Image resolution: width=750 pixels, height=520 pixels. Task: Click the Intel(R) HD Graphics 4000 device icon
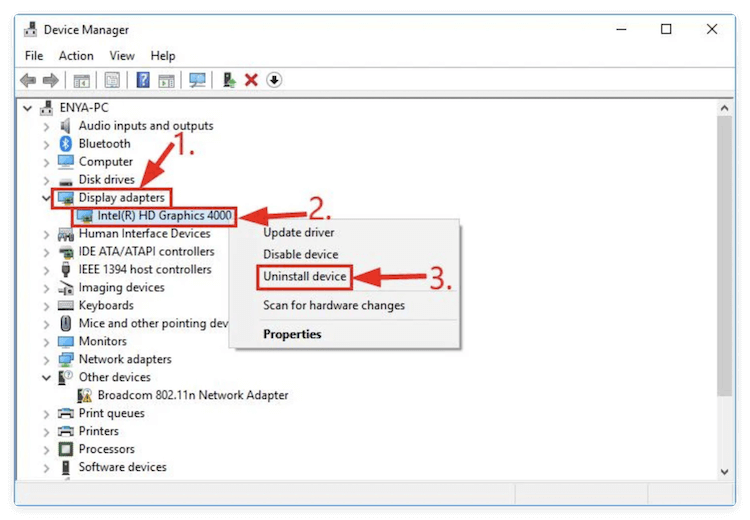coord(85,216)
